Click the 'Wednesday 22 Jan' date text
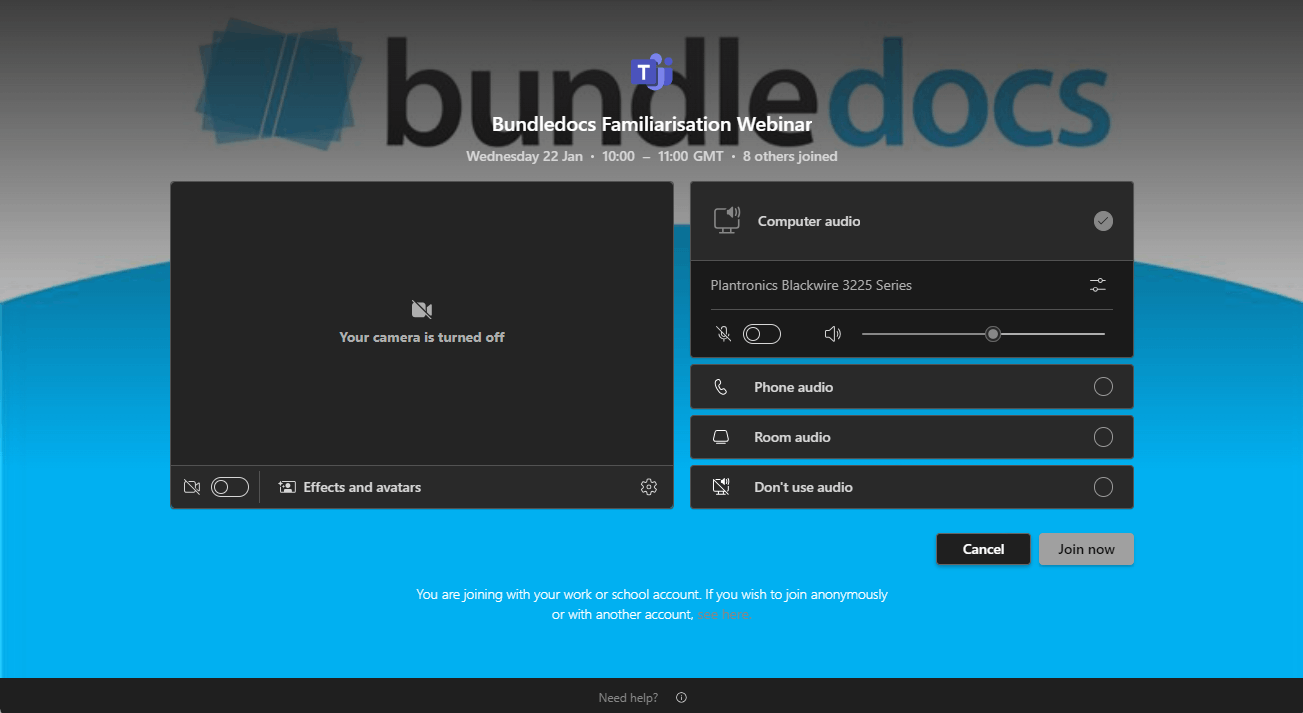Image resolution: width=1303 pixels, height=713 pixels. [524, 156]
